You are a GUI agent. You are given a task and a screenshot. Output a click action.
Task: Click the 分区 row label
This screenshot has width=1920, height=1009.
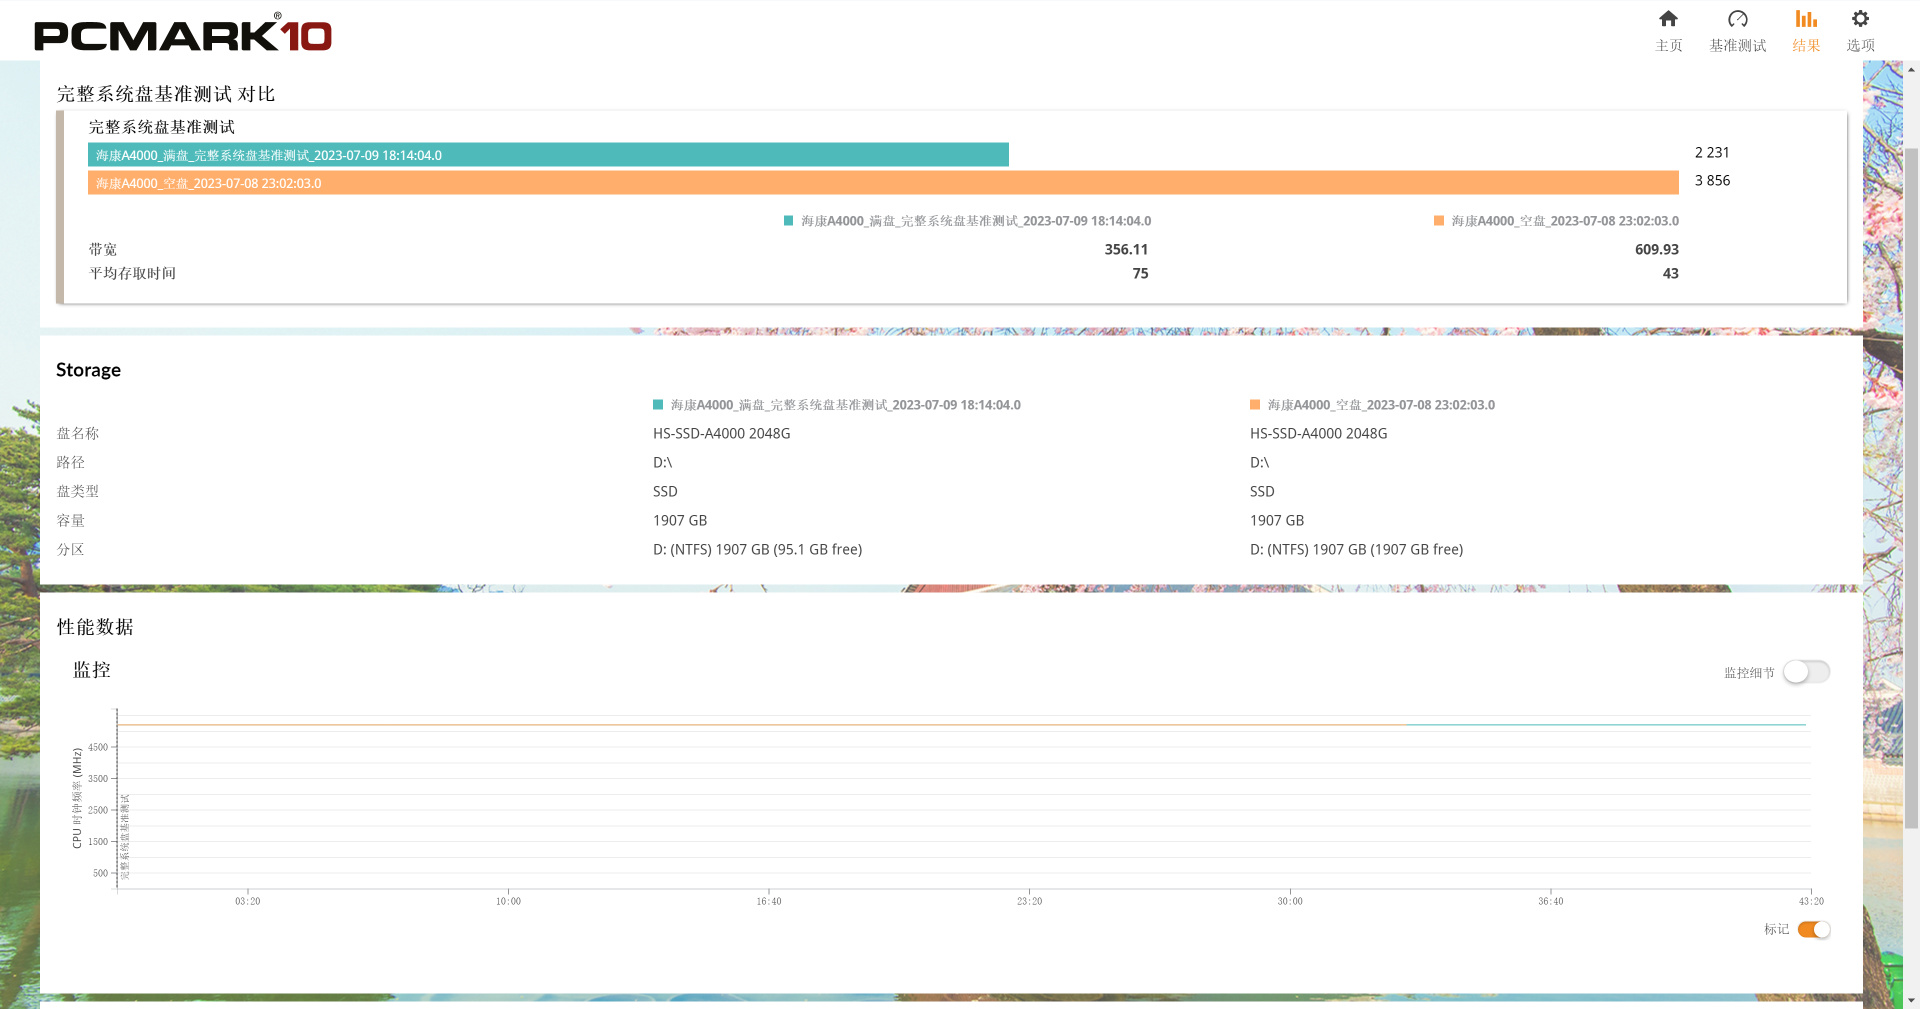pyautogui.click(x=71, y=550)
